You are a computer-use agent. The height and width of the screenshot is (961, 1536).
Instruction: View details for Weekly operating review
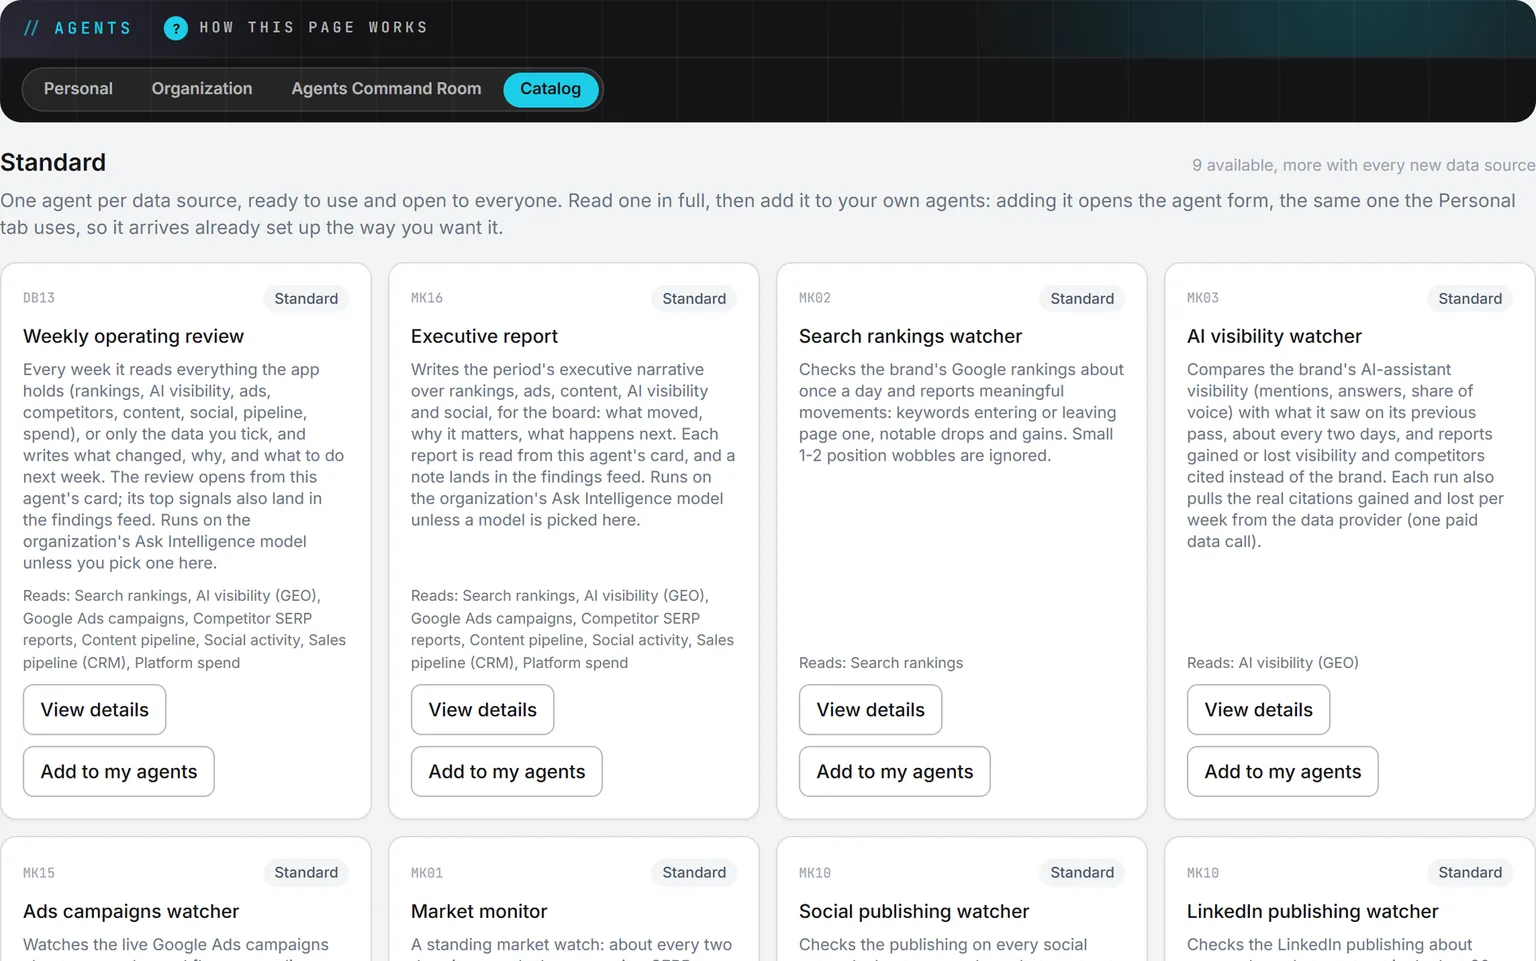95,710
